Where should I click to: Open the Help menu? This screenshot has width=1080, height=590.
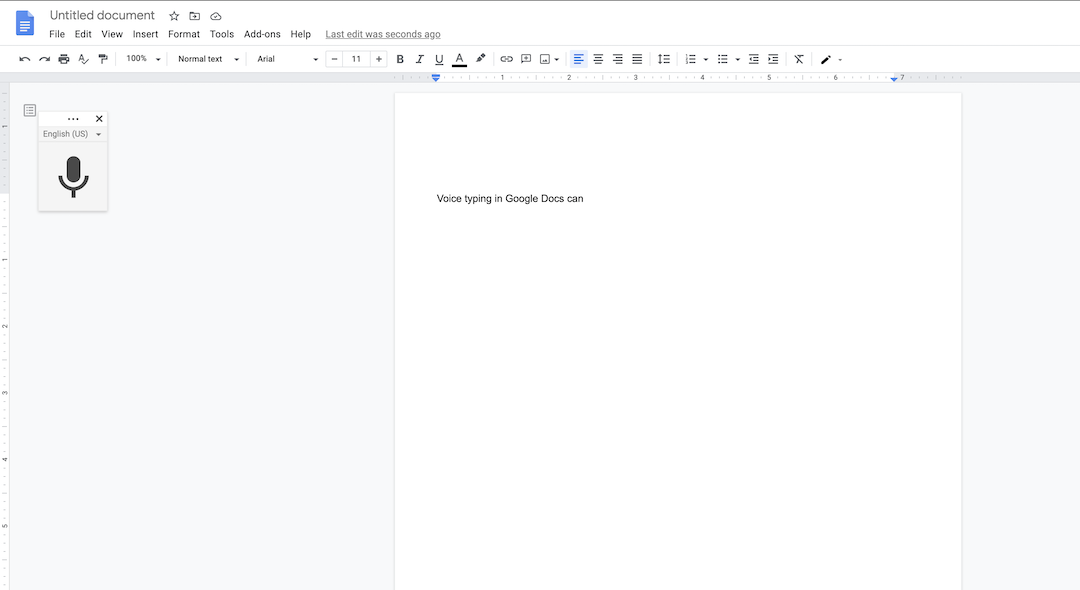tap(300, 34)
